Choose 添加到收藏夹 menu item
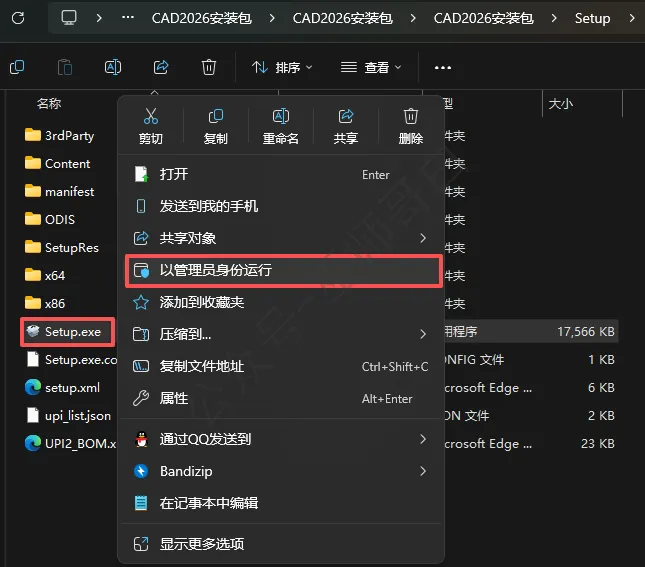This screenshot has width=645, height=567. point(281,302)
